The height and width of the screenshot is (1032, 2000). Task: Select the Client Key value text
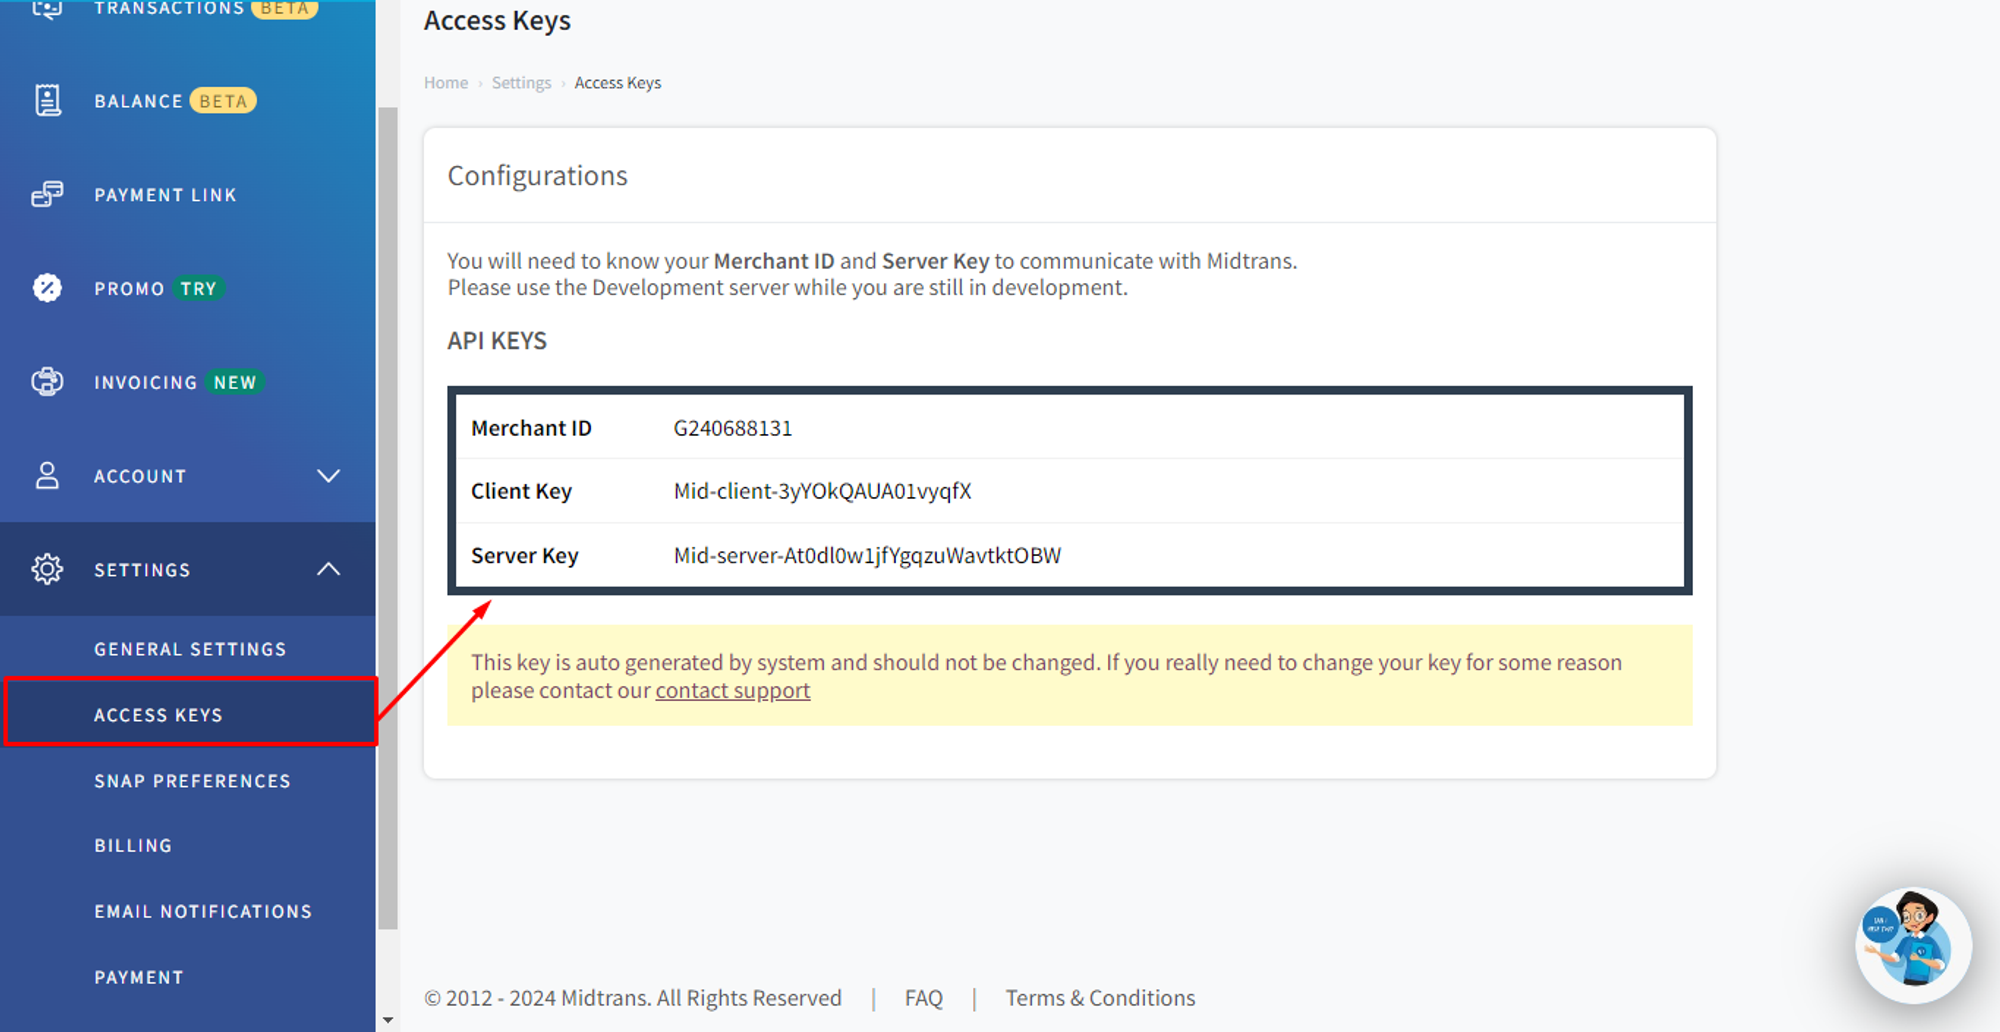pyautogui.click(x=822, y=491)
